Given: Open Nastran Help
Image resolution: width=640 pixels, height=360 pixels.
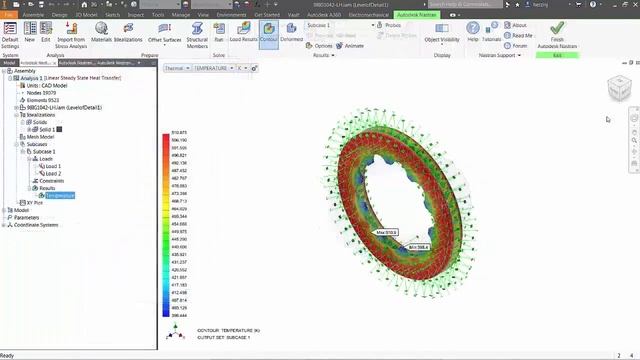Looking at the screenshot, I should point(473,33).
